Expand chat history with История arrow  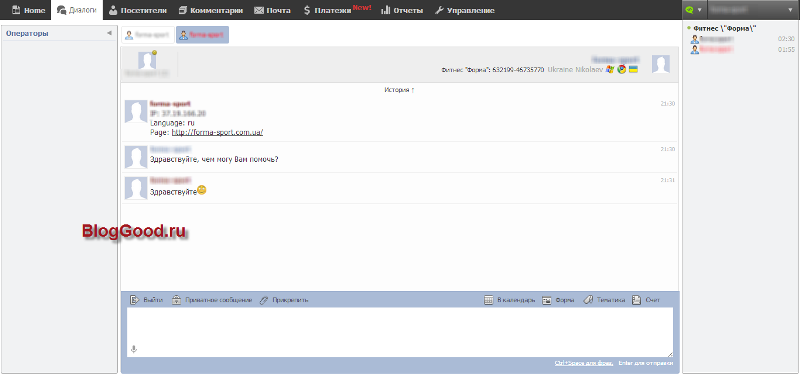tap(399, 90)
